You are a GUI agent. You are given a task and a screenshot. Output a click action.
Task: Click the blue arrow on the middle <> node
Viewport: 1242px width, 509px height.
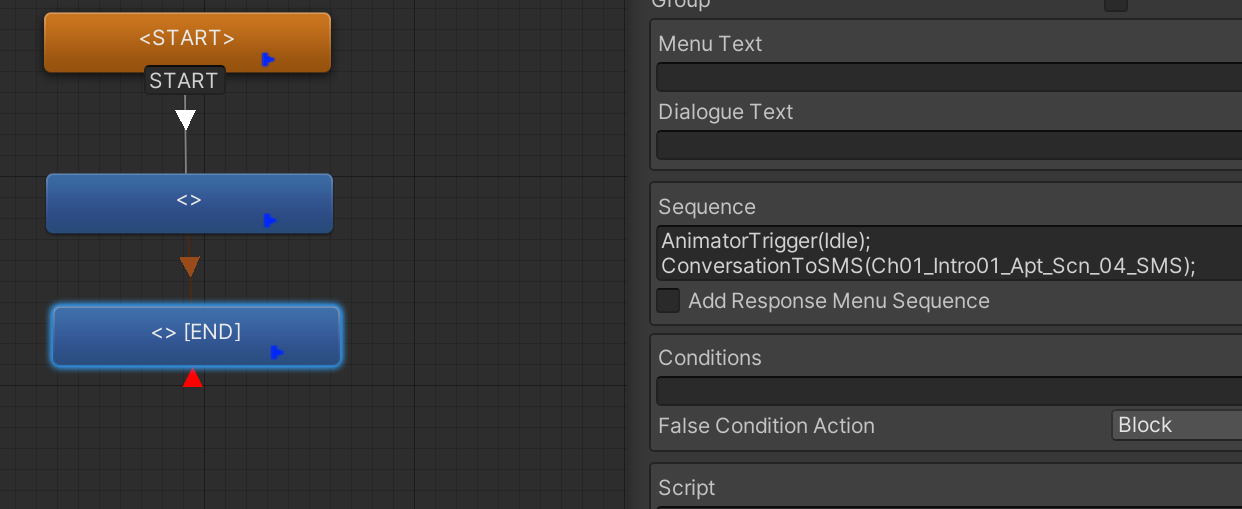pyautogui.click(x=270, y=220)
